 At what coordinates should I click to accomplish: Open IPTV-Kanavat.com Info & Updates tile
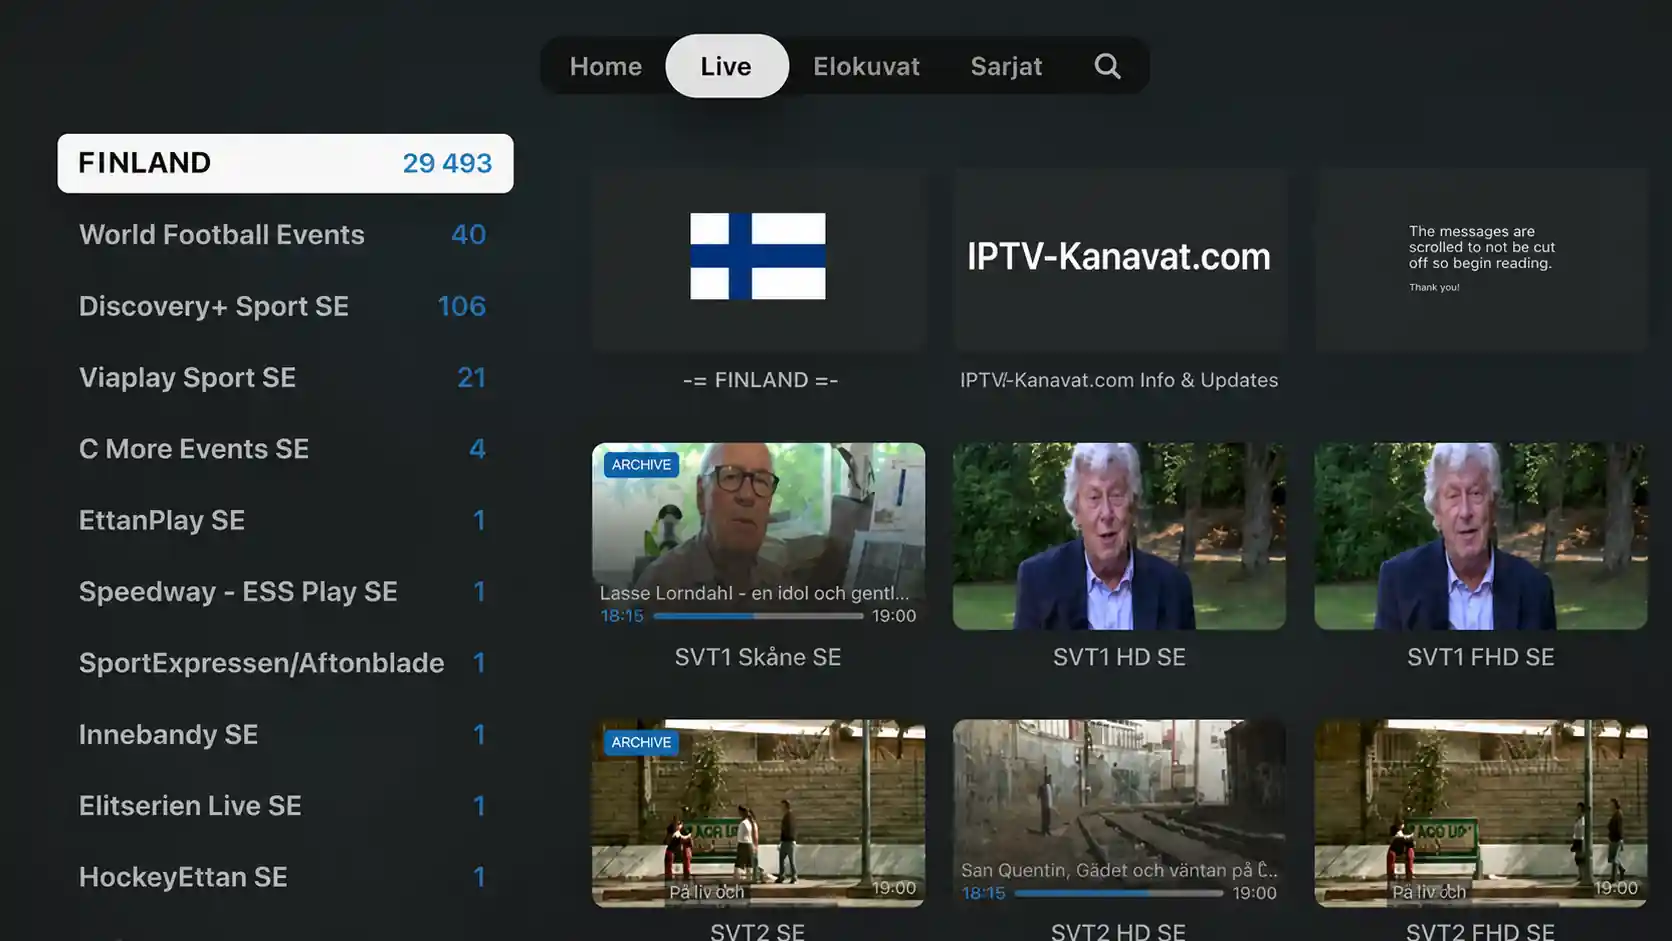coord(1119,257)
